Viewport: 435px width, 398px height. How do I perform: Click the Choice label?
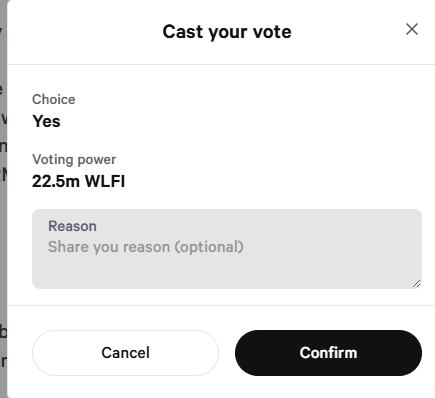54,99
